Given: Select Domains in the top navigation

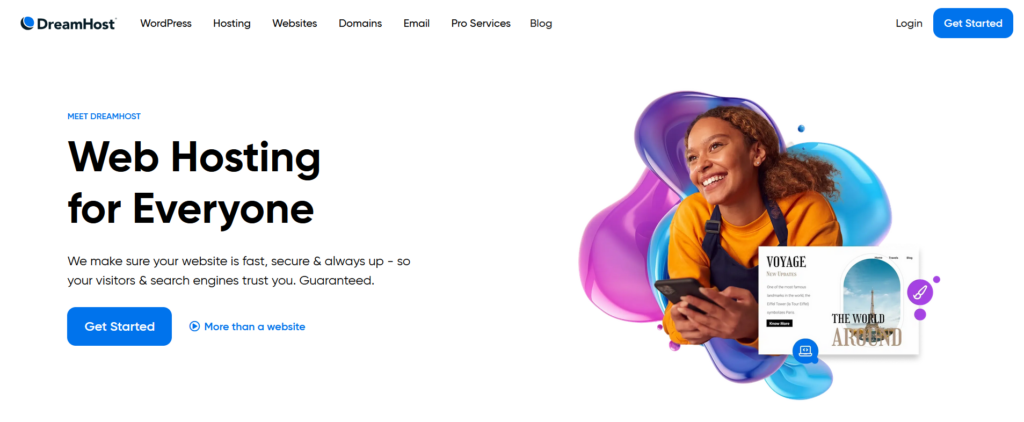Looking at the screenshot, I should (360, 24).
